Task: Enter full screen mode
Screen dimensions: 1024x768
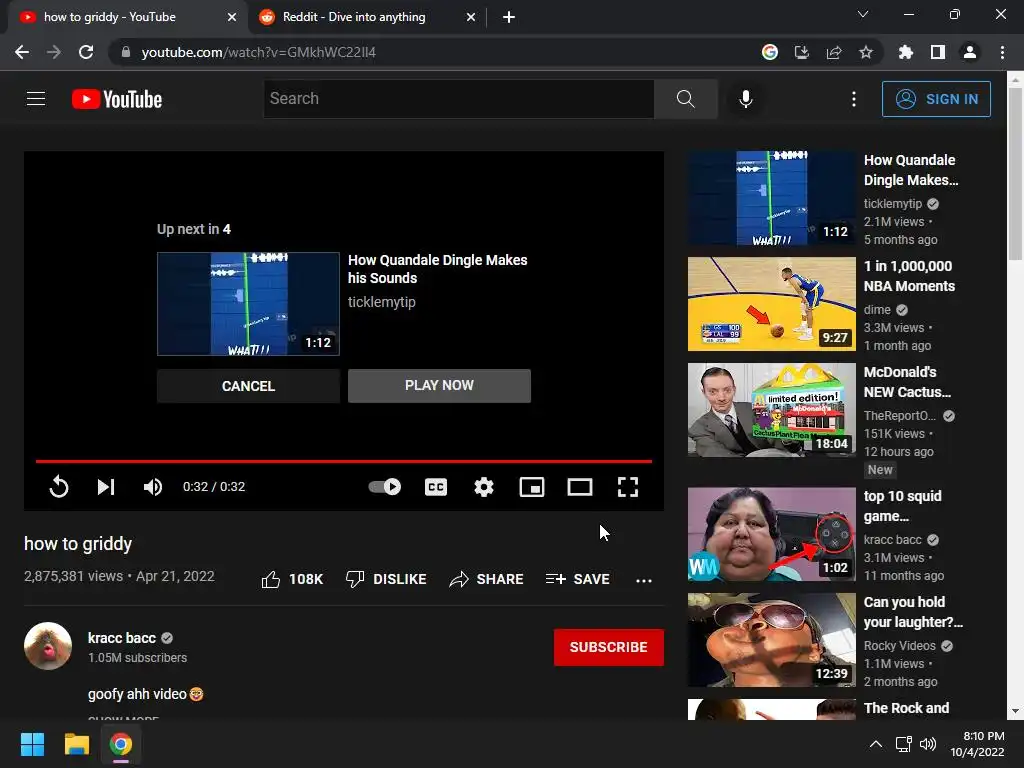Action: point(628,487)
